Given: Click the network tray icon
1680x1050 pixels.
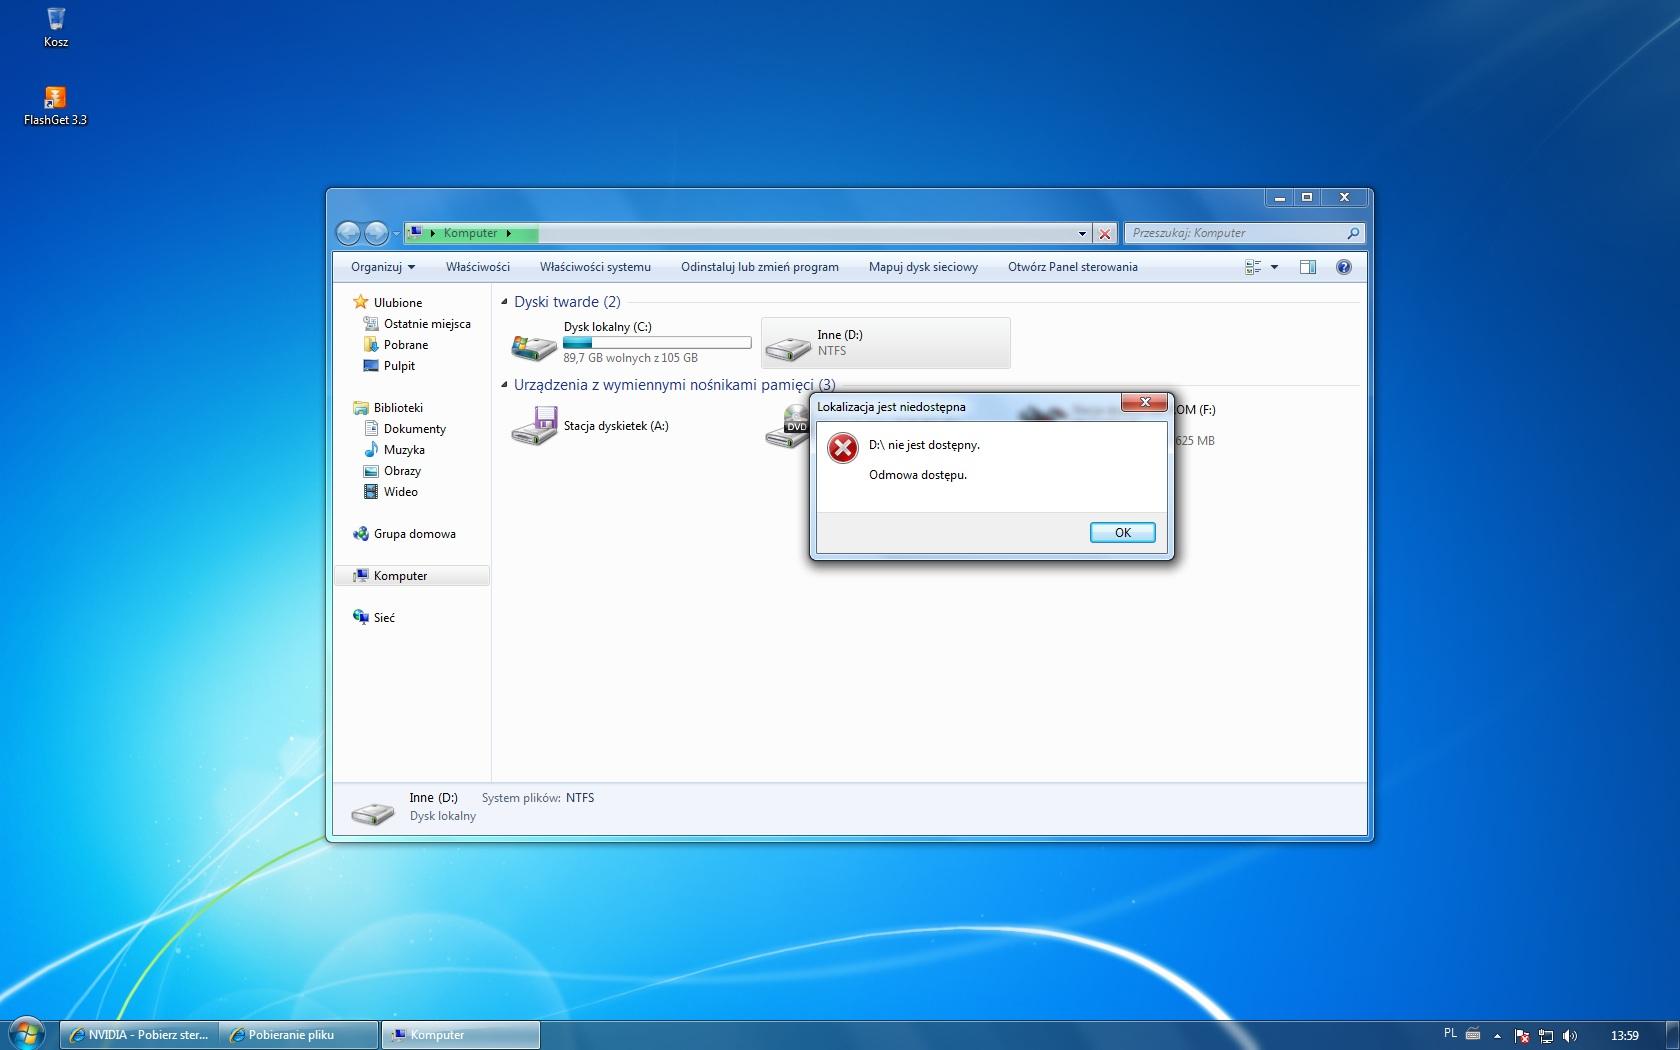Looking at the screenshot, I should pyautogui.click(x=1546, y=1036).
